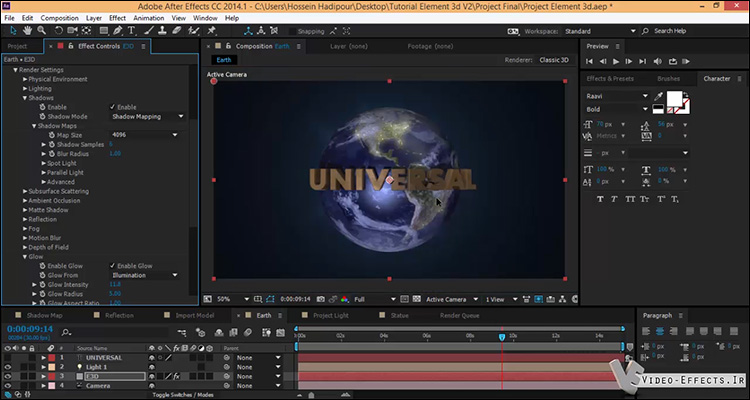The image size is (750, 400).
Task: Expand the Reflection group
Action: (x=25, y=219)
